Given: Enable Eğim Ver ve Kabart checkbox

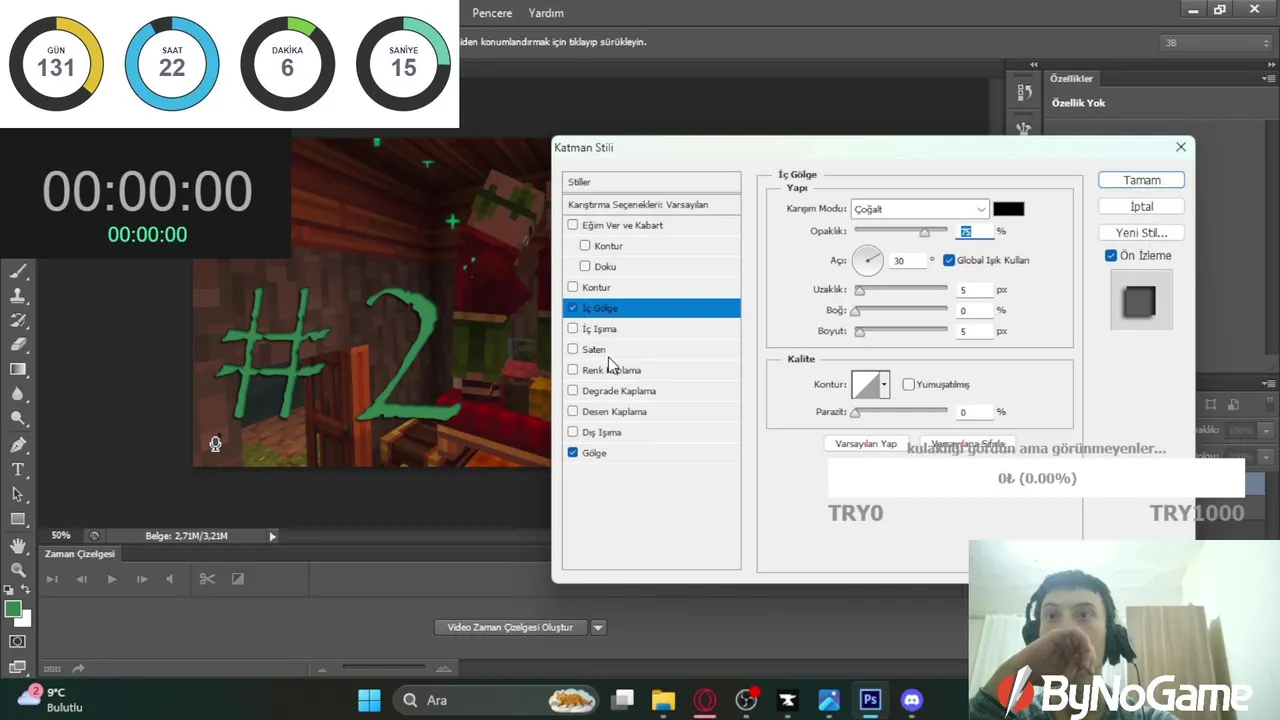Looking at the screenshot, I should [x=573, y=226].
